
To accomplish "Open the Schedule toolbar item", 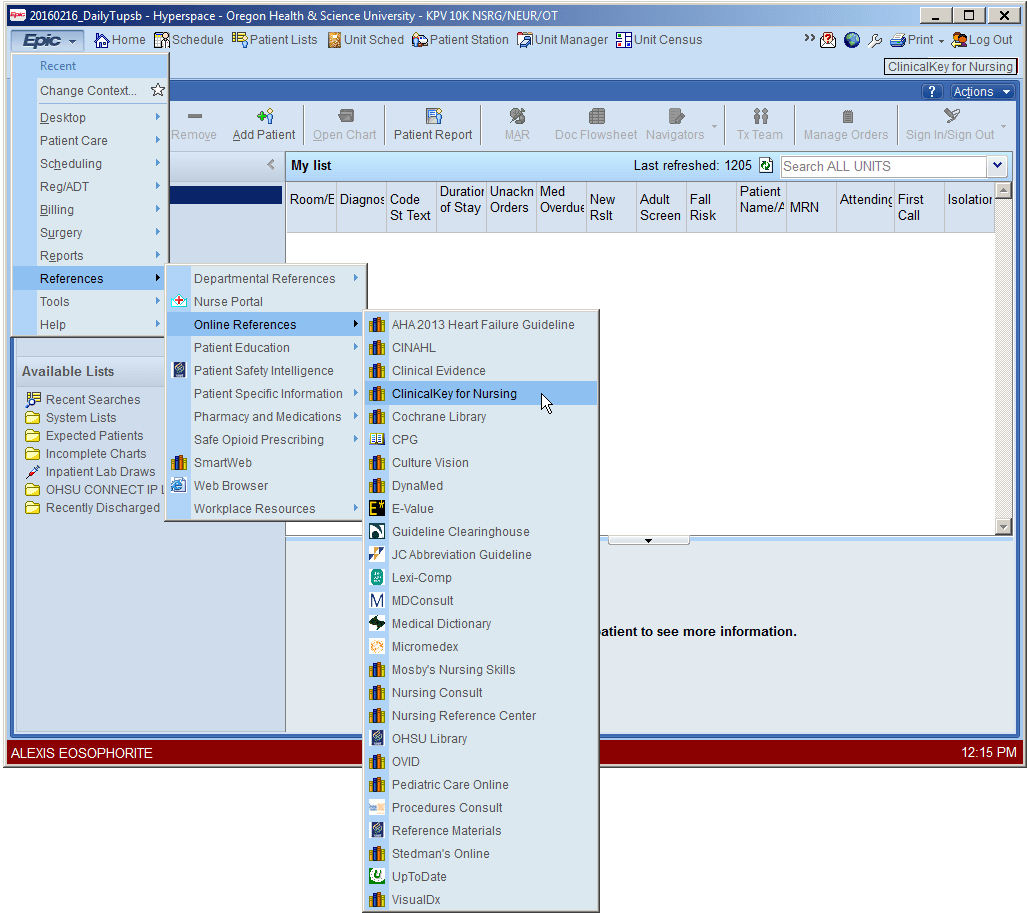I will pos(189,40).
